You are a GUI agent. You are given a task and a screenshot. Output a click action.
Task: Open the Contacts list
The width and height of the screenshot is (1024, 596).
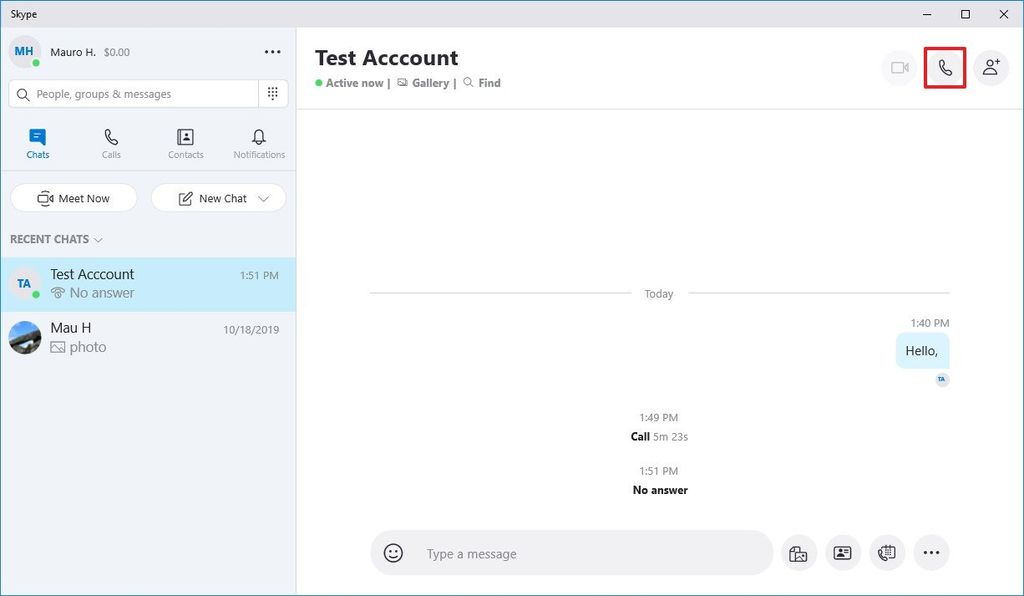coord(185,142)
